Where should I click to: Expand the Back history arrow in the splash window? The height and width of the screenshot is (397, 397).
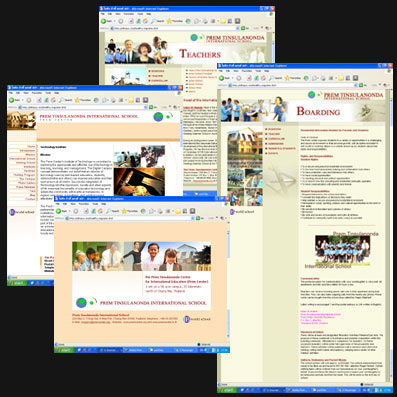[x=69, y=211]
